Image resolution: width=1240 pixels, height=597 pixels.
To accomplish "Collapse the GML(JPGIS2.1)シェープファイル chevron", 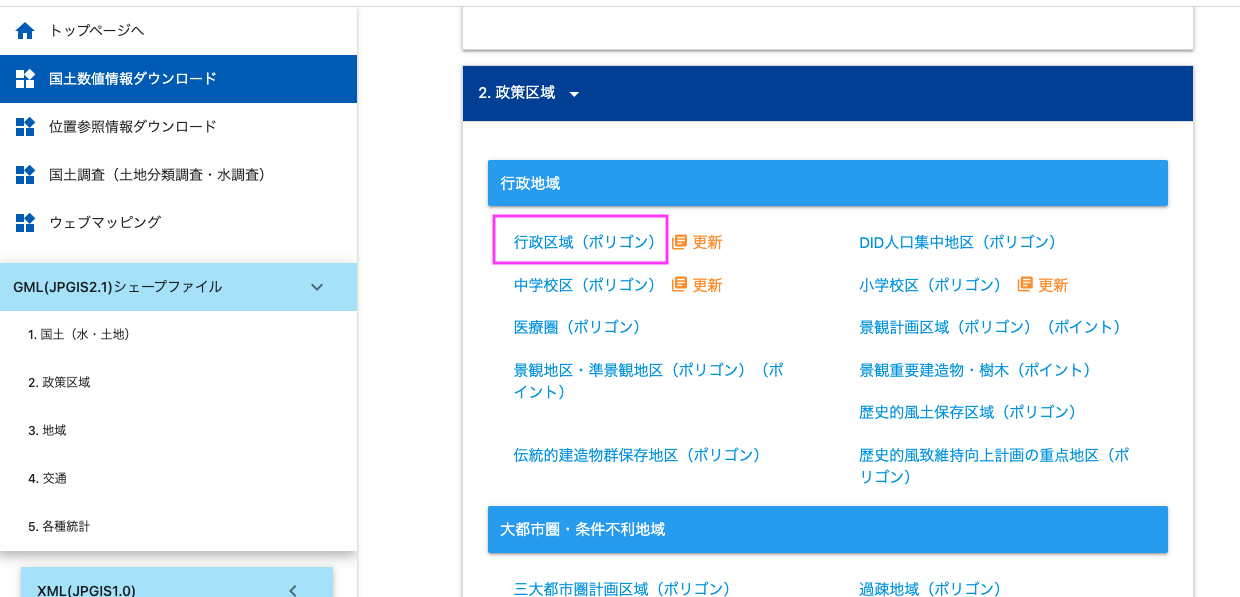I will [x=317, y=287].
